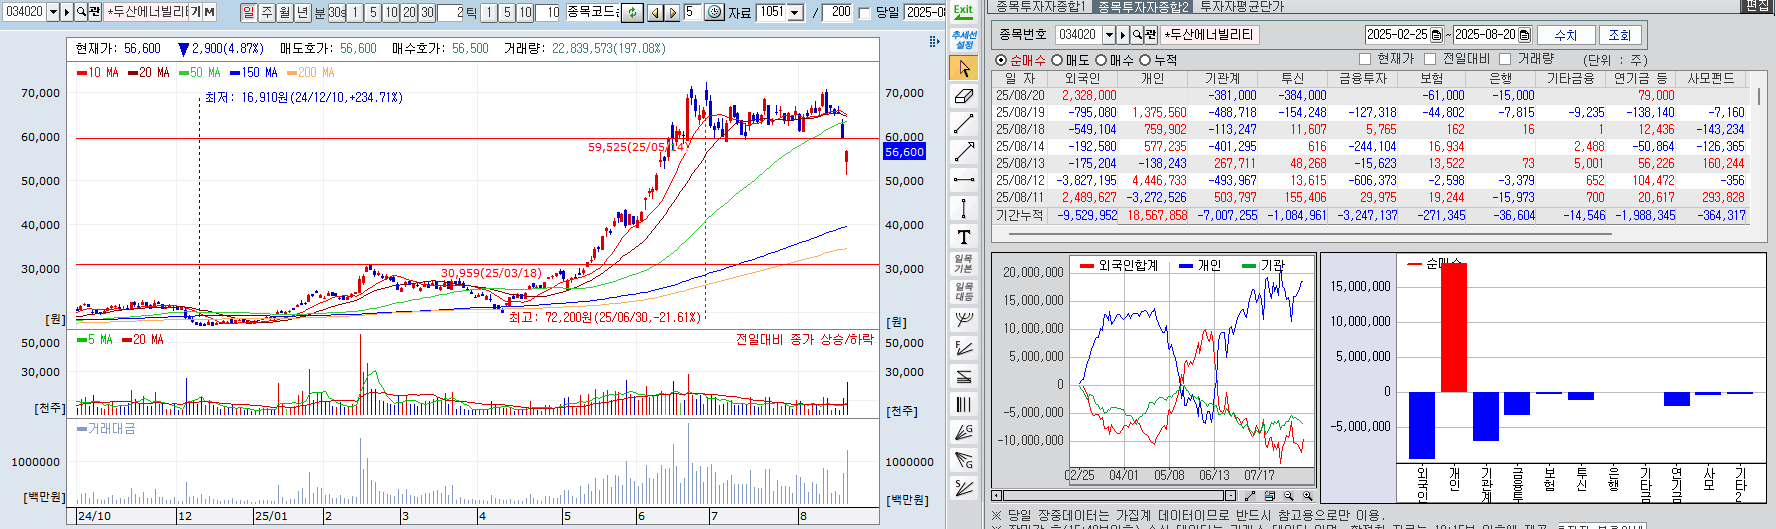
Task: Select weekly 주 chart period
Action: [x=267, y=13]
